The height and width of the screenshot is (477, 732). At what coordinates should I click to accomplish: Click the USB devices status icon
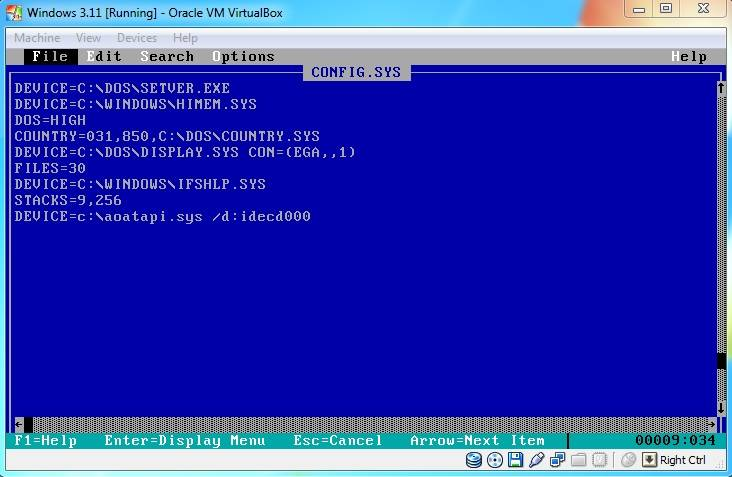536,460
